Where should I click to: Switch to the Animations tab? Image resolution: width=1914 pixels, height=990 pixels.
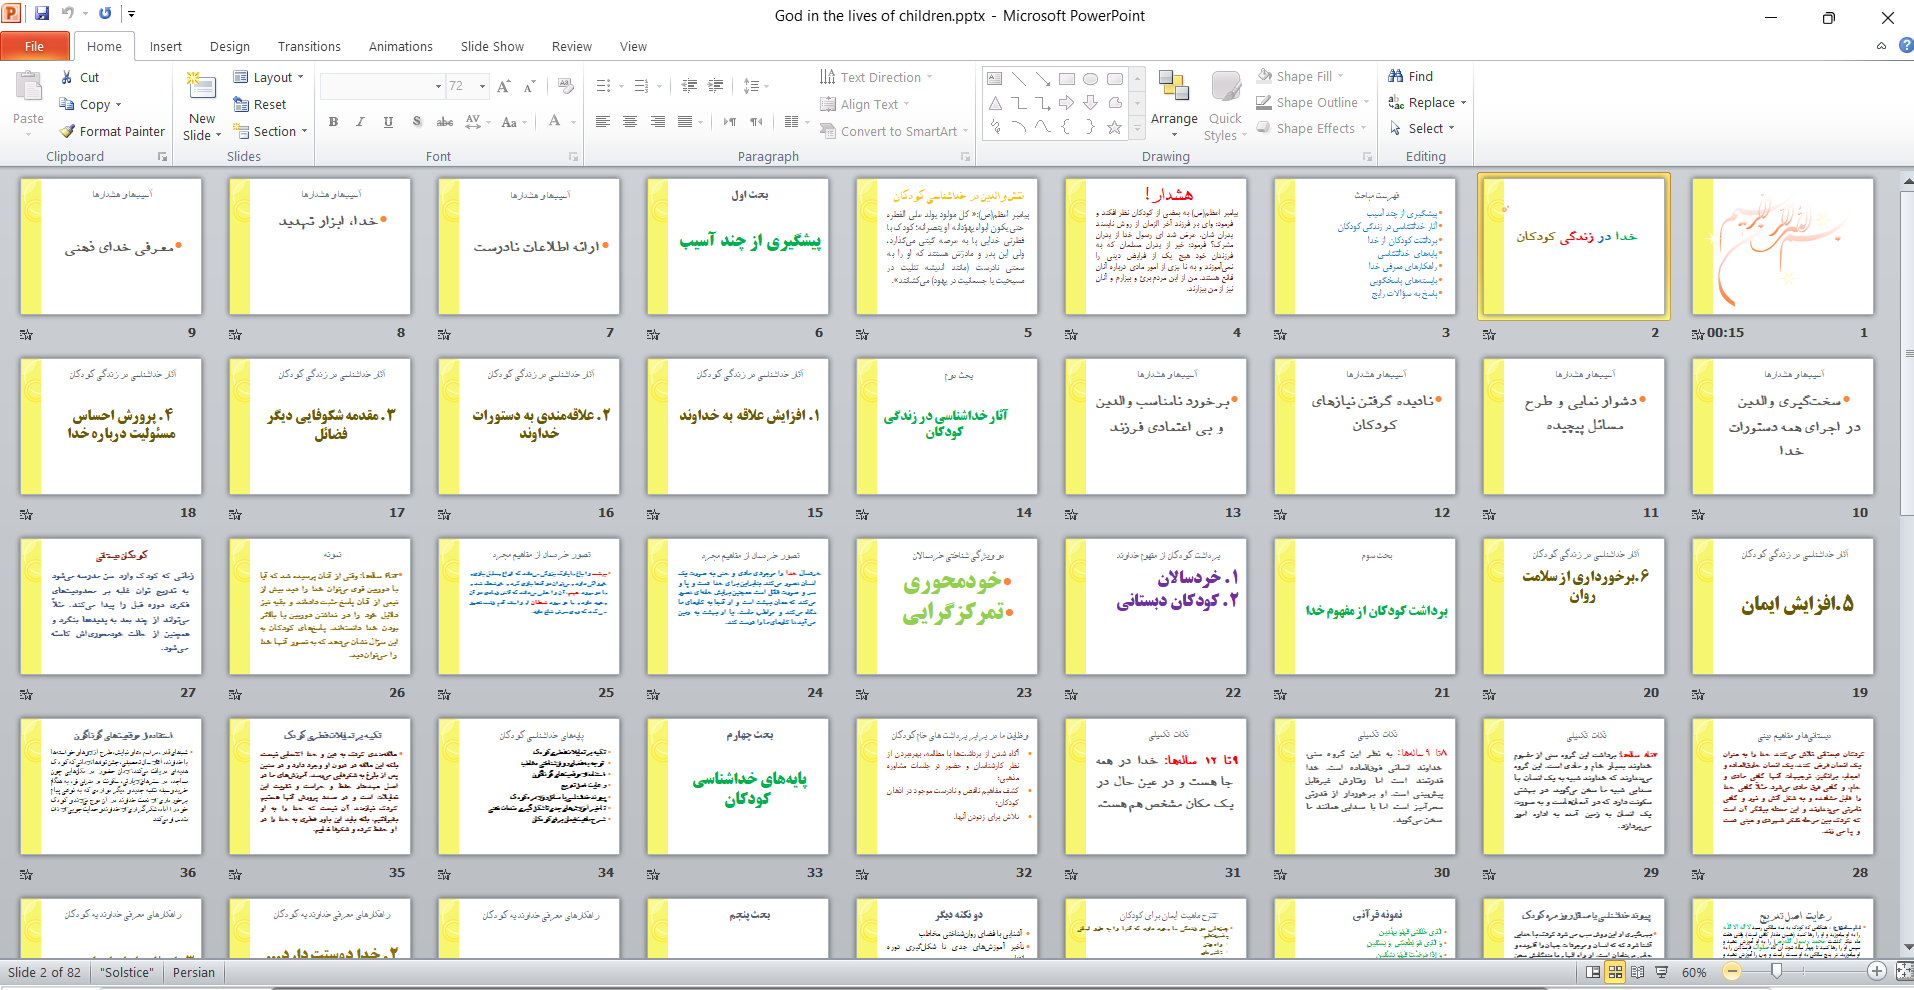(401, 46)
